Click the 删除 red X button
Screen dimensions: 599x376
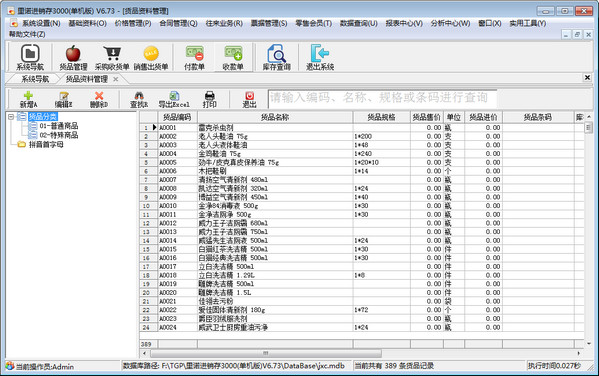(x=99, y=99)
